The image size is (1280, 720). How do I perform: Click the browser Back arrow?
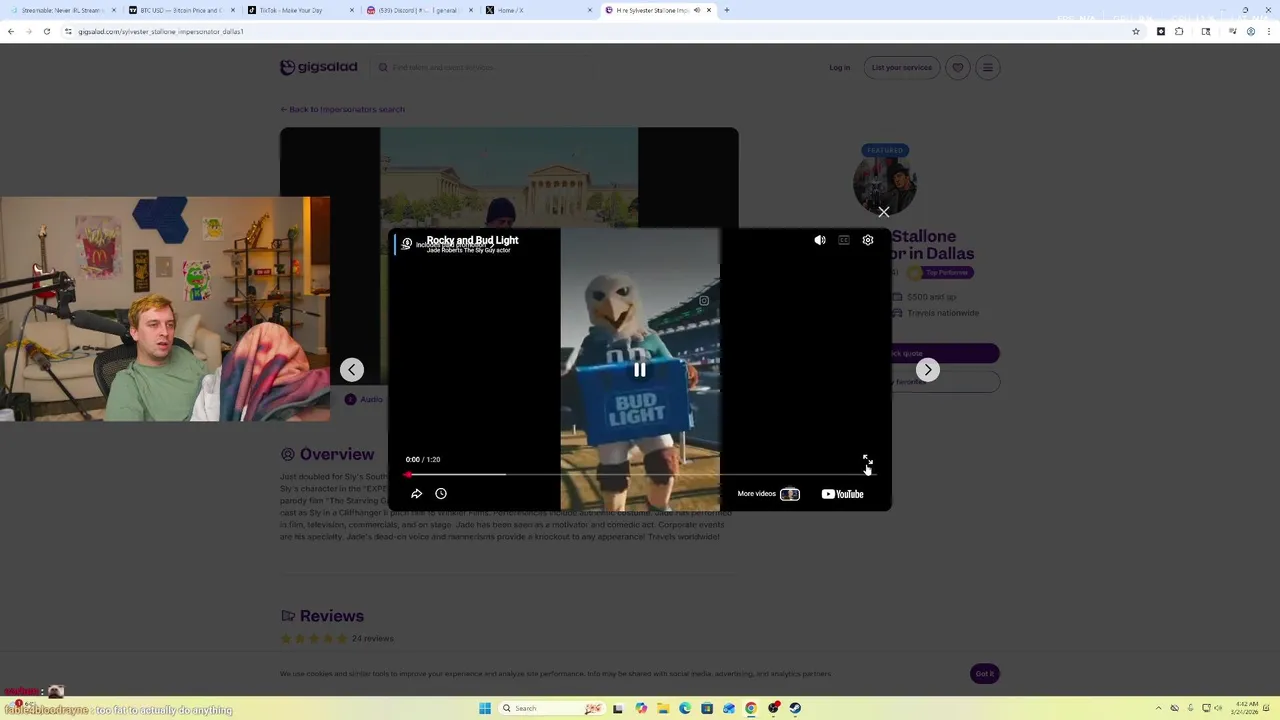coord(10,31)
